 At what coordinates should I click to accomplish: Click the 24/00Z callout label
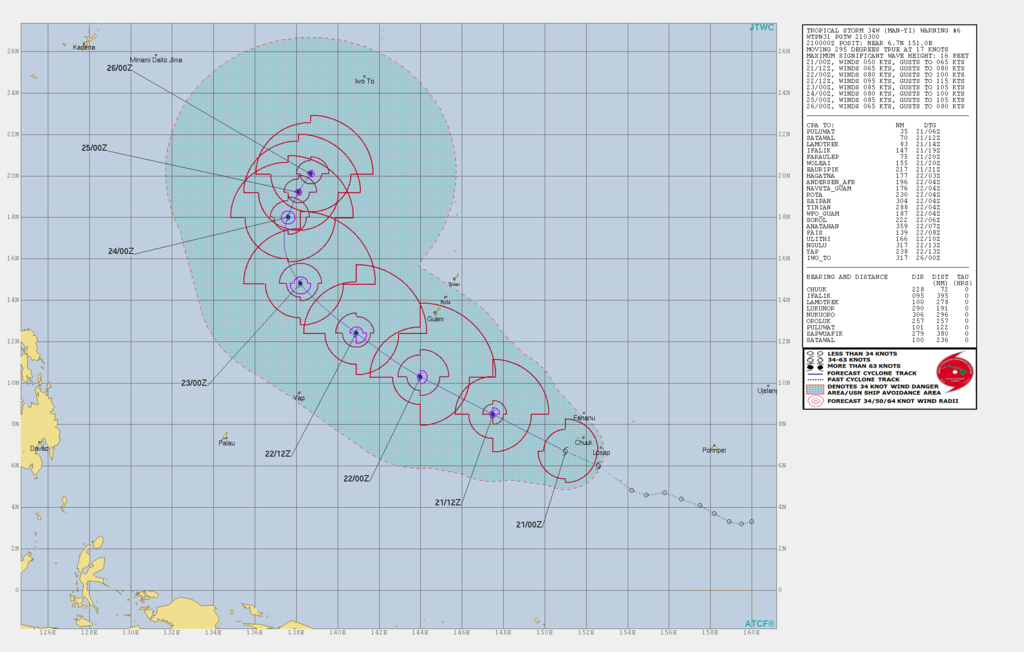(x=121, y=252)
